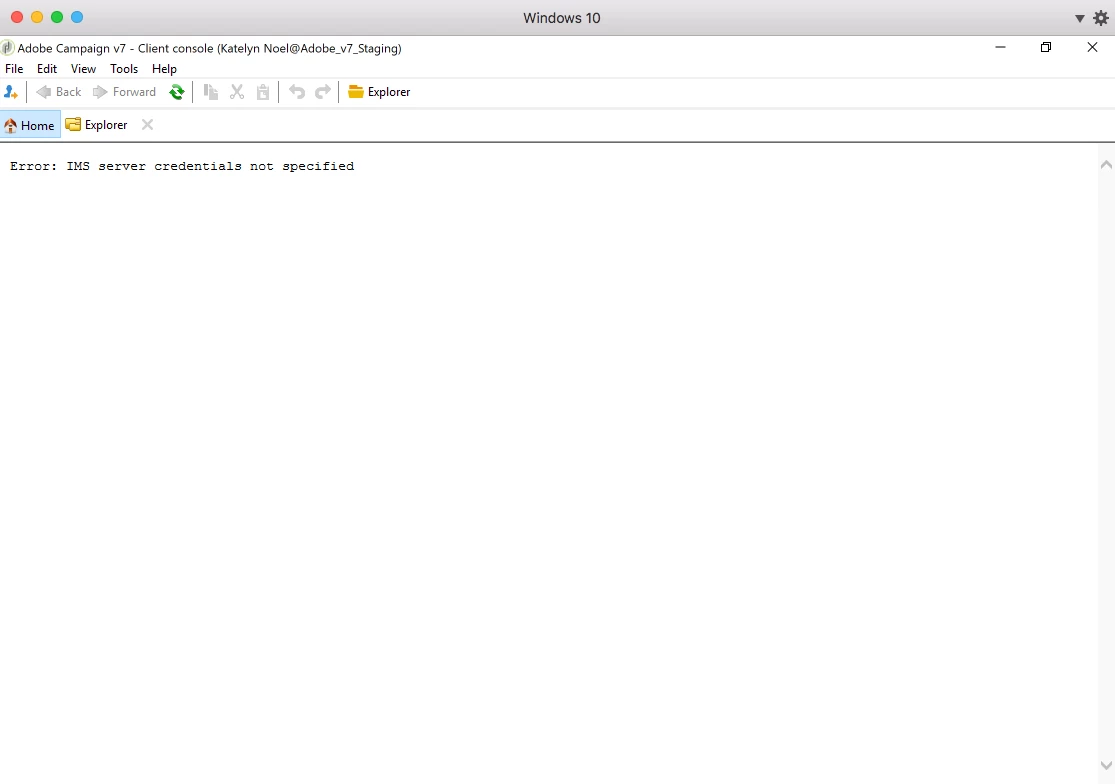Viewport: 1115px width, 784px height.
Task: Click the scroll down arrow
Action: (x=1106, y=766)
